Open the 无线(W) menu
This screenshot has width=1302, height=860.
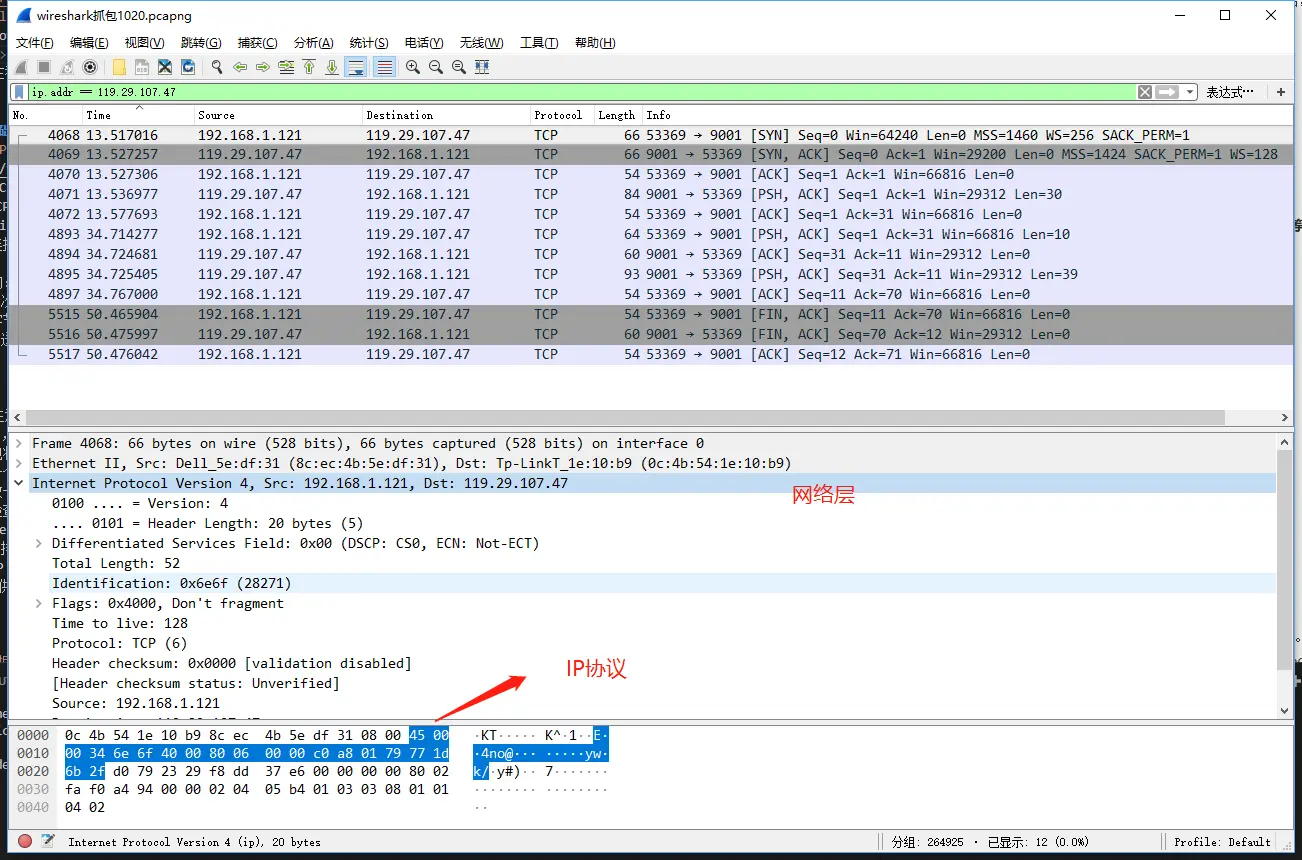[482, 43]
